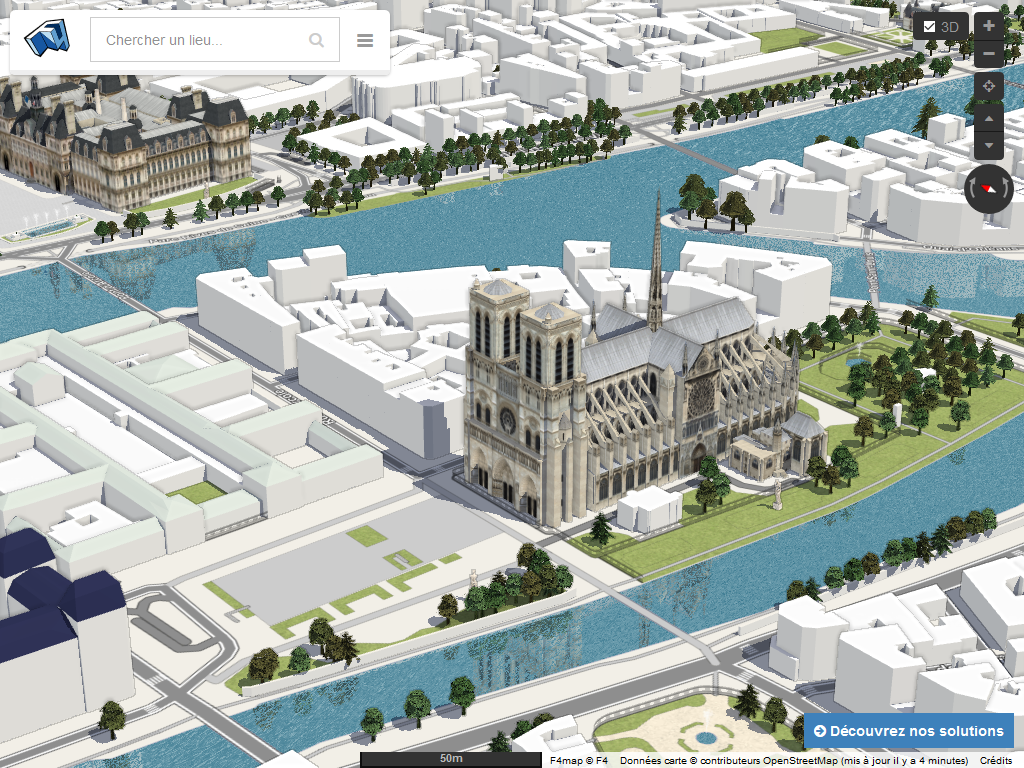The image size is (1024, 768).
Task: Open the hamburger menu
Action: coord(365,40)
